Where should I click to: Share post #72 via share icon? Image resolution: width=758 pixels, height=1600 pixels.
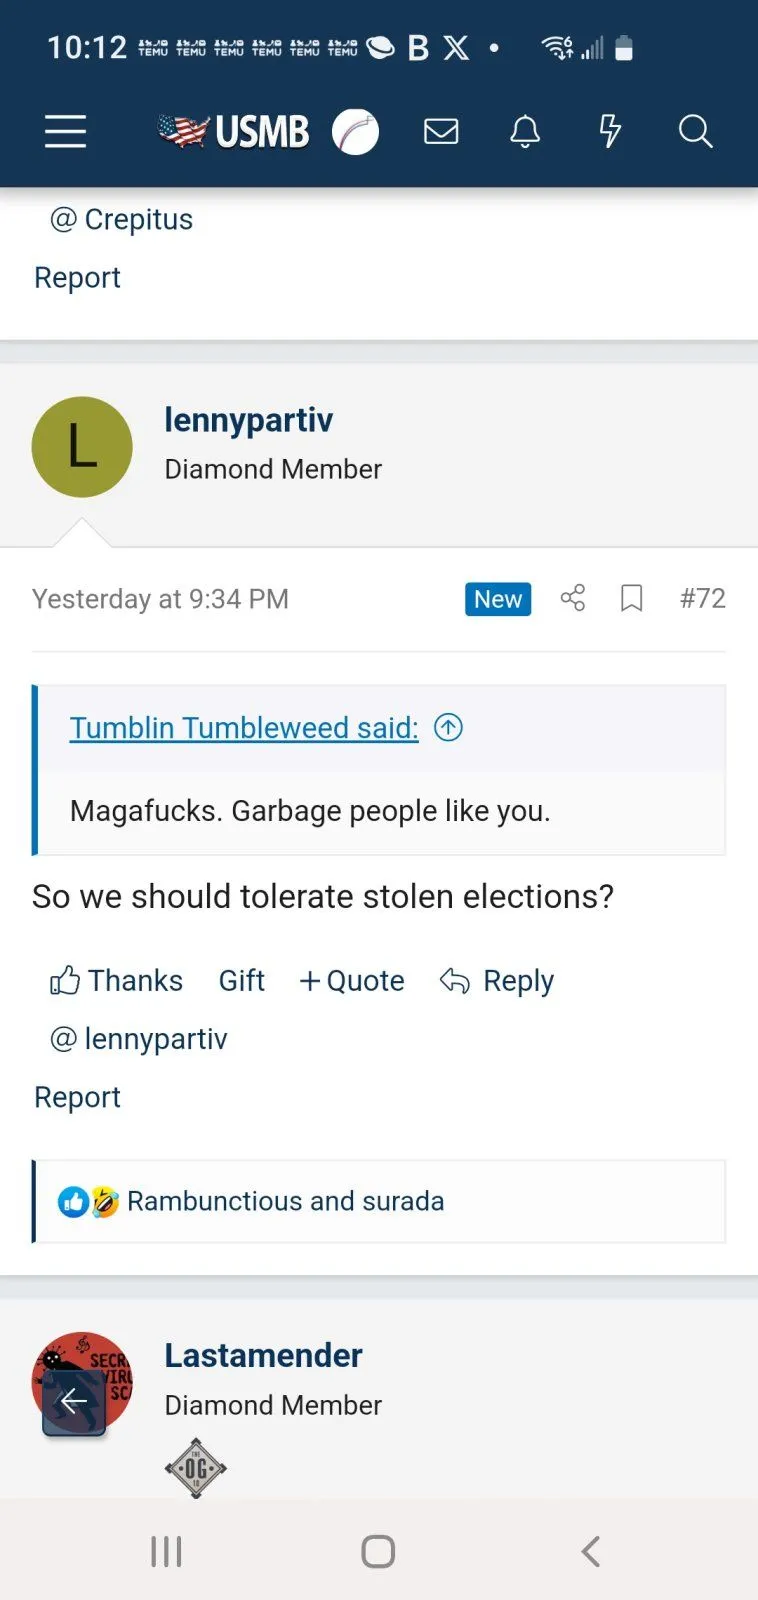573,598
